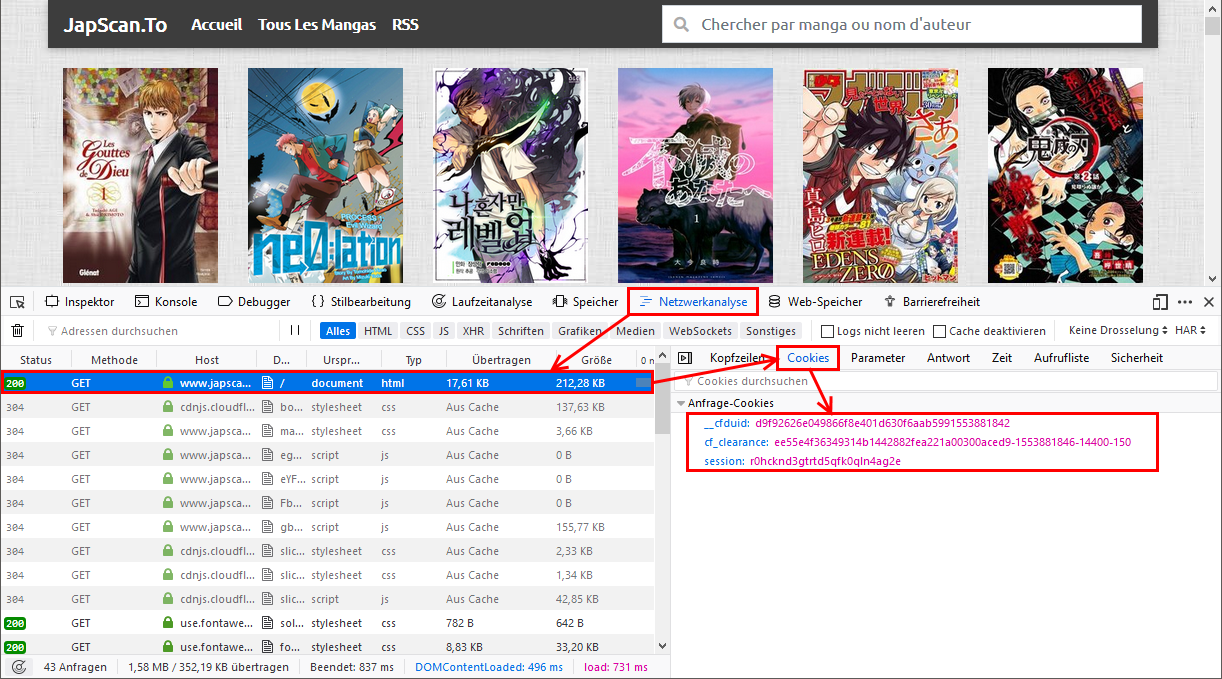Open the RSS link
1222x679 pixels.
point(405,24)
